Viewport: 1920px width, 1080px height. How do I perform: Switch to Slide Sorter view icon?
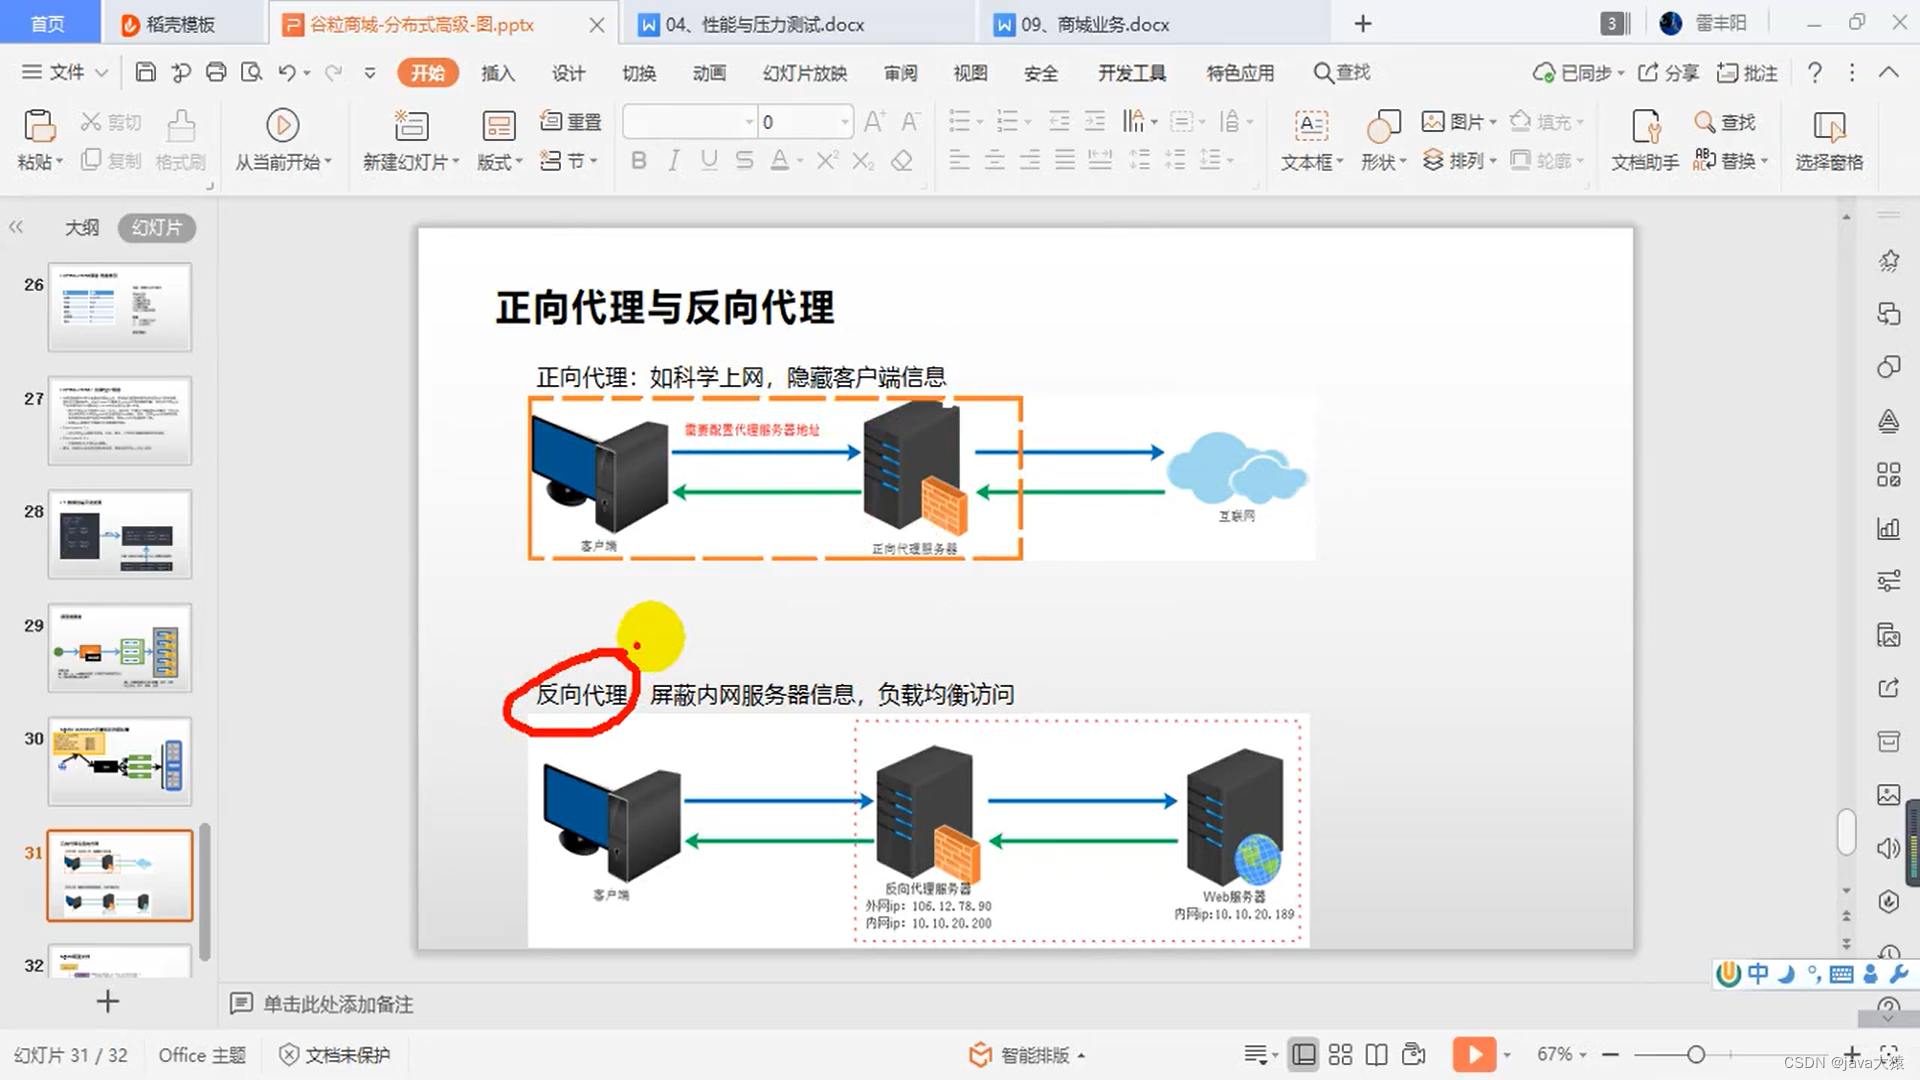click(x=1340, y=1054)
